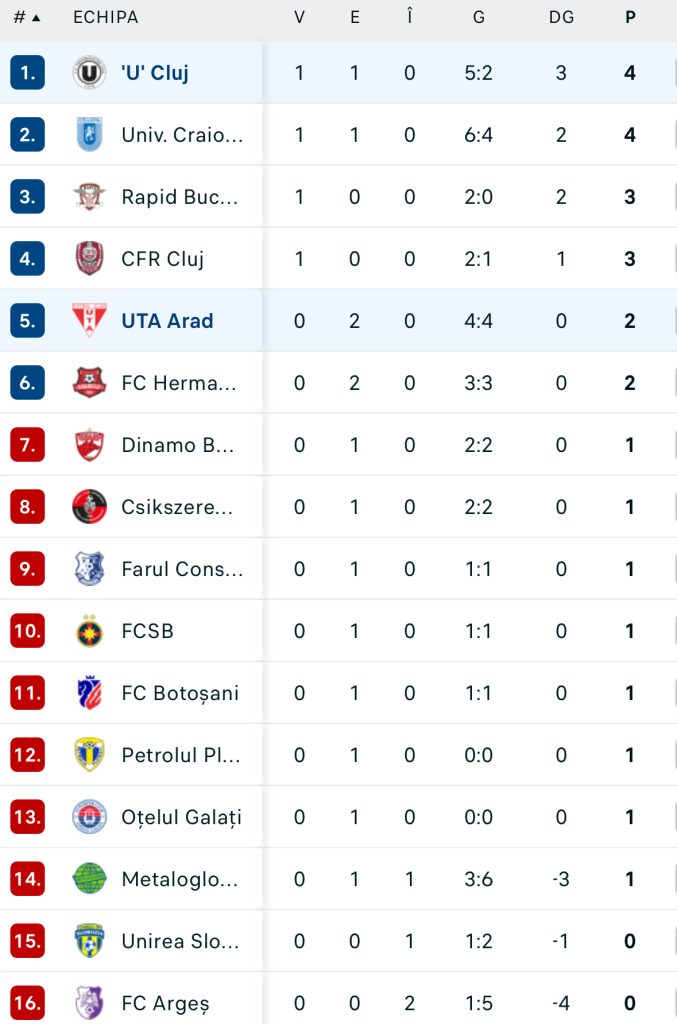Image resolution: width=677 pixels, height=1024 pixels.
Task: Sort by the P points column header
Action: pyautogui.click(x=630, y=18)
